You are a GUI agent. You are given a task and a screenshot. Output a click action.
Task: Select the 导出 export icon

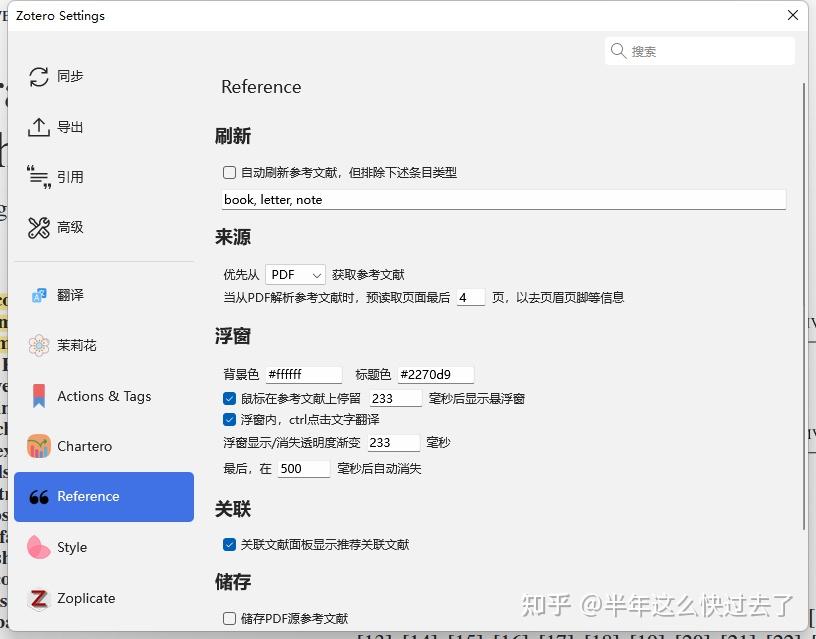pyautogui.click(x=37, y=126)
